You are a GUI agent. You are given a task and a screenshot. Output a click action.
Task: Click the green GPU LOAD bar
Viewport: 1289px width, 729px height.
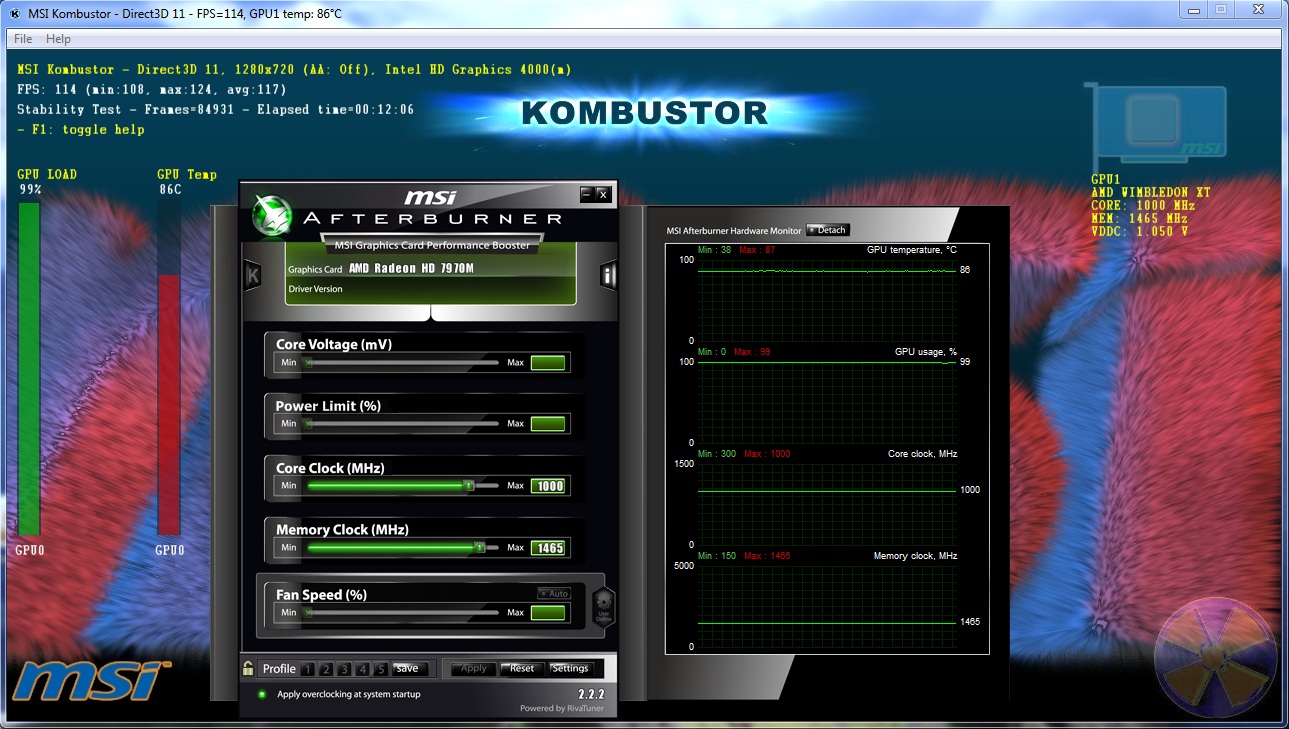click(29, 369)
